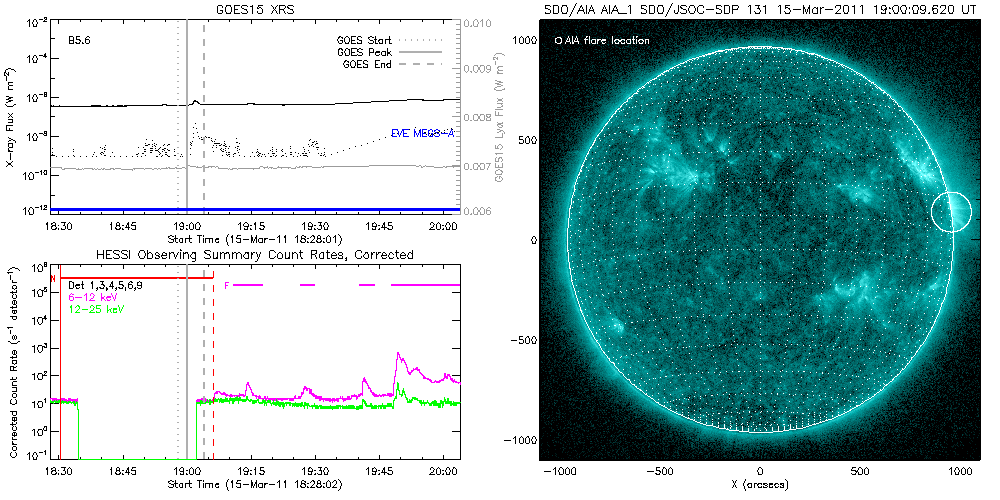Click the HESSI Observing Summary Count Rates title
This screenshot has width=1000, height=500.
254,255
